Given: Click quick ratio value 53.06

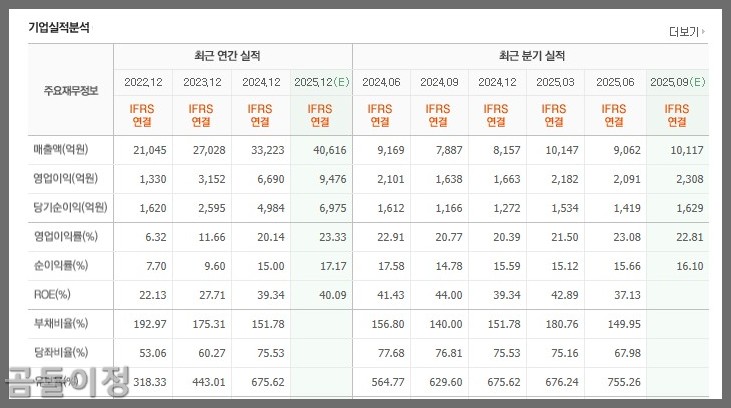Looking at the screenshot, I should click(153, 353).
